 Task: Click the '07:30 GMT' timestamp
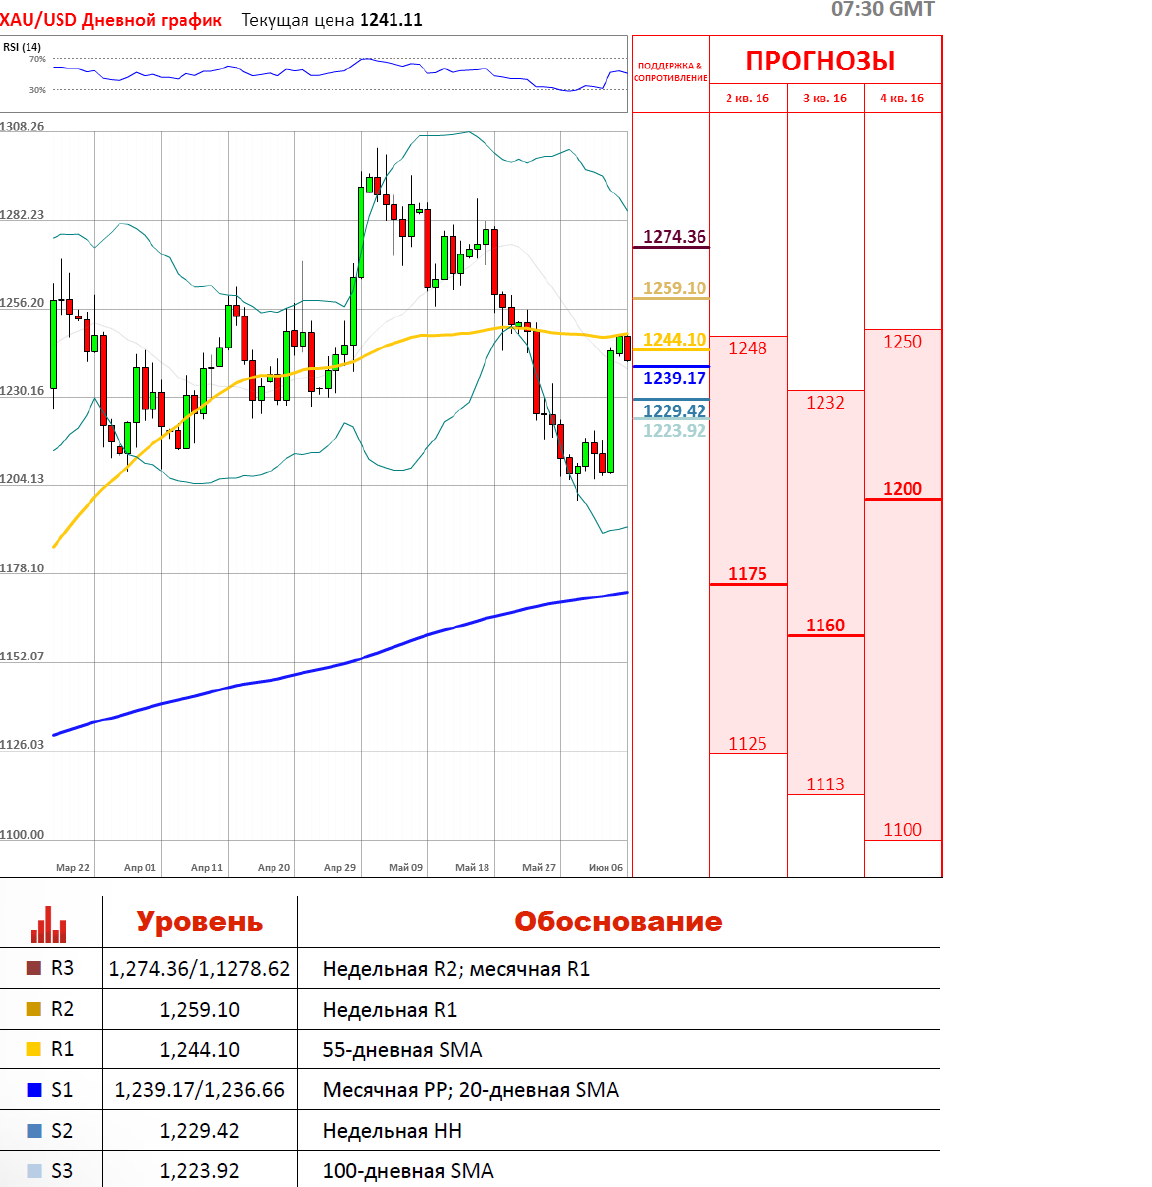pos(883,9)
